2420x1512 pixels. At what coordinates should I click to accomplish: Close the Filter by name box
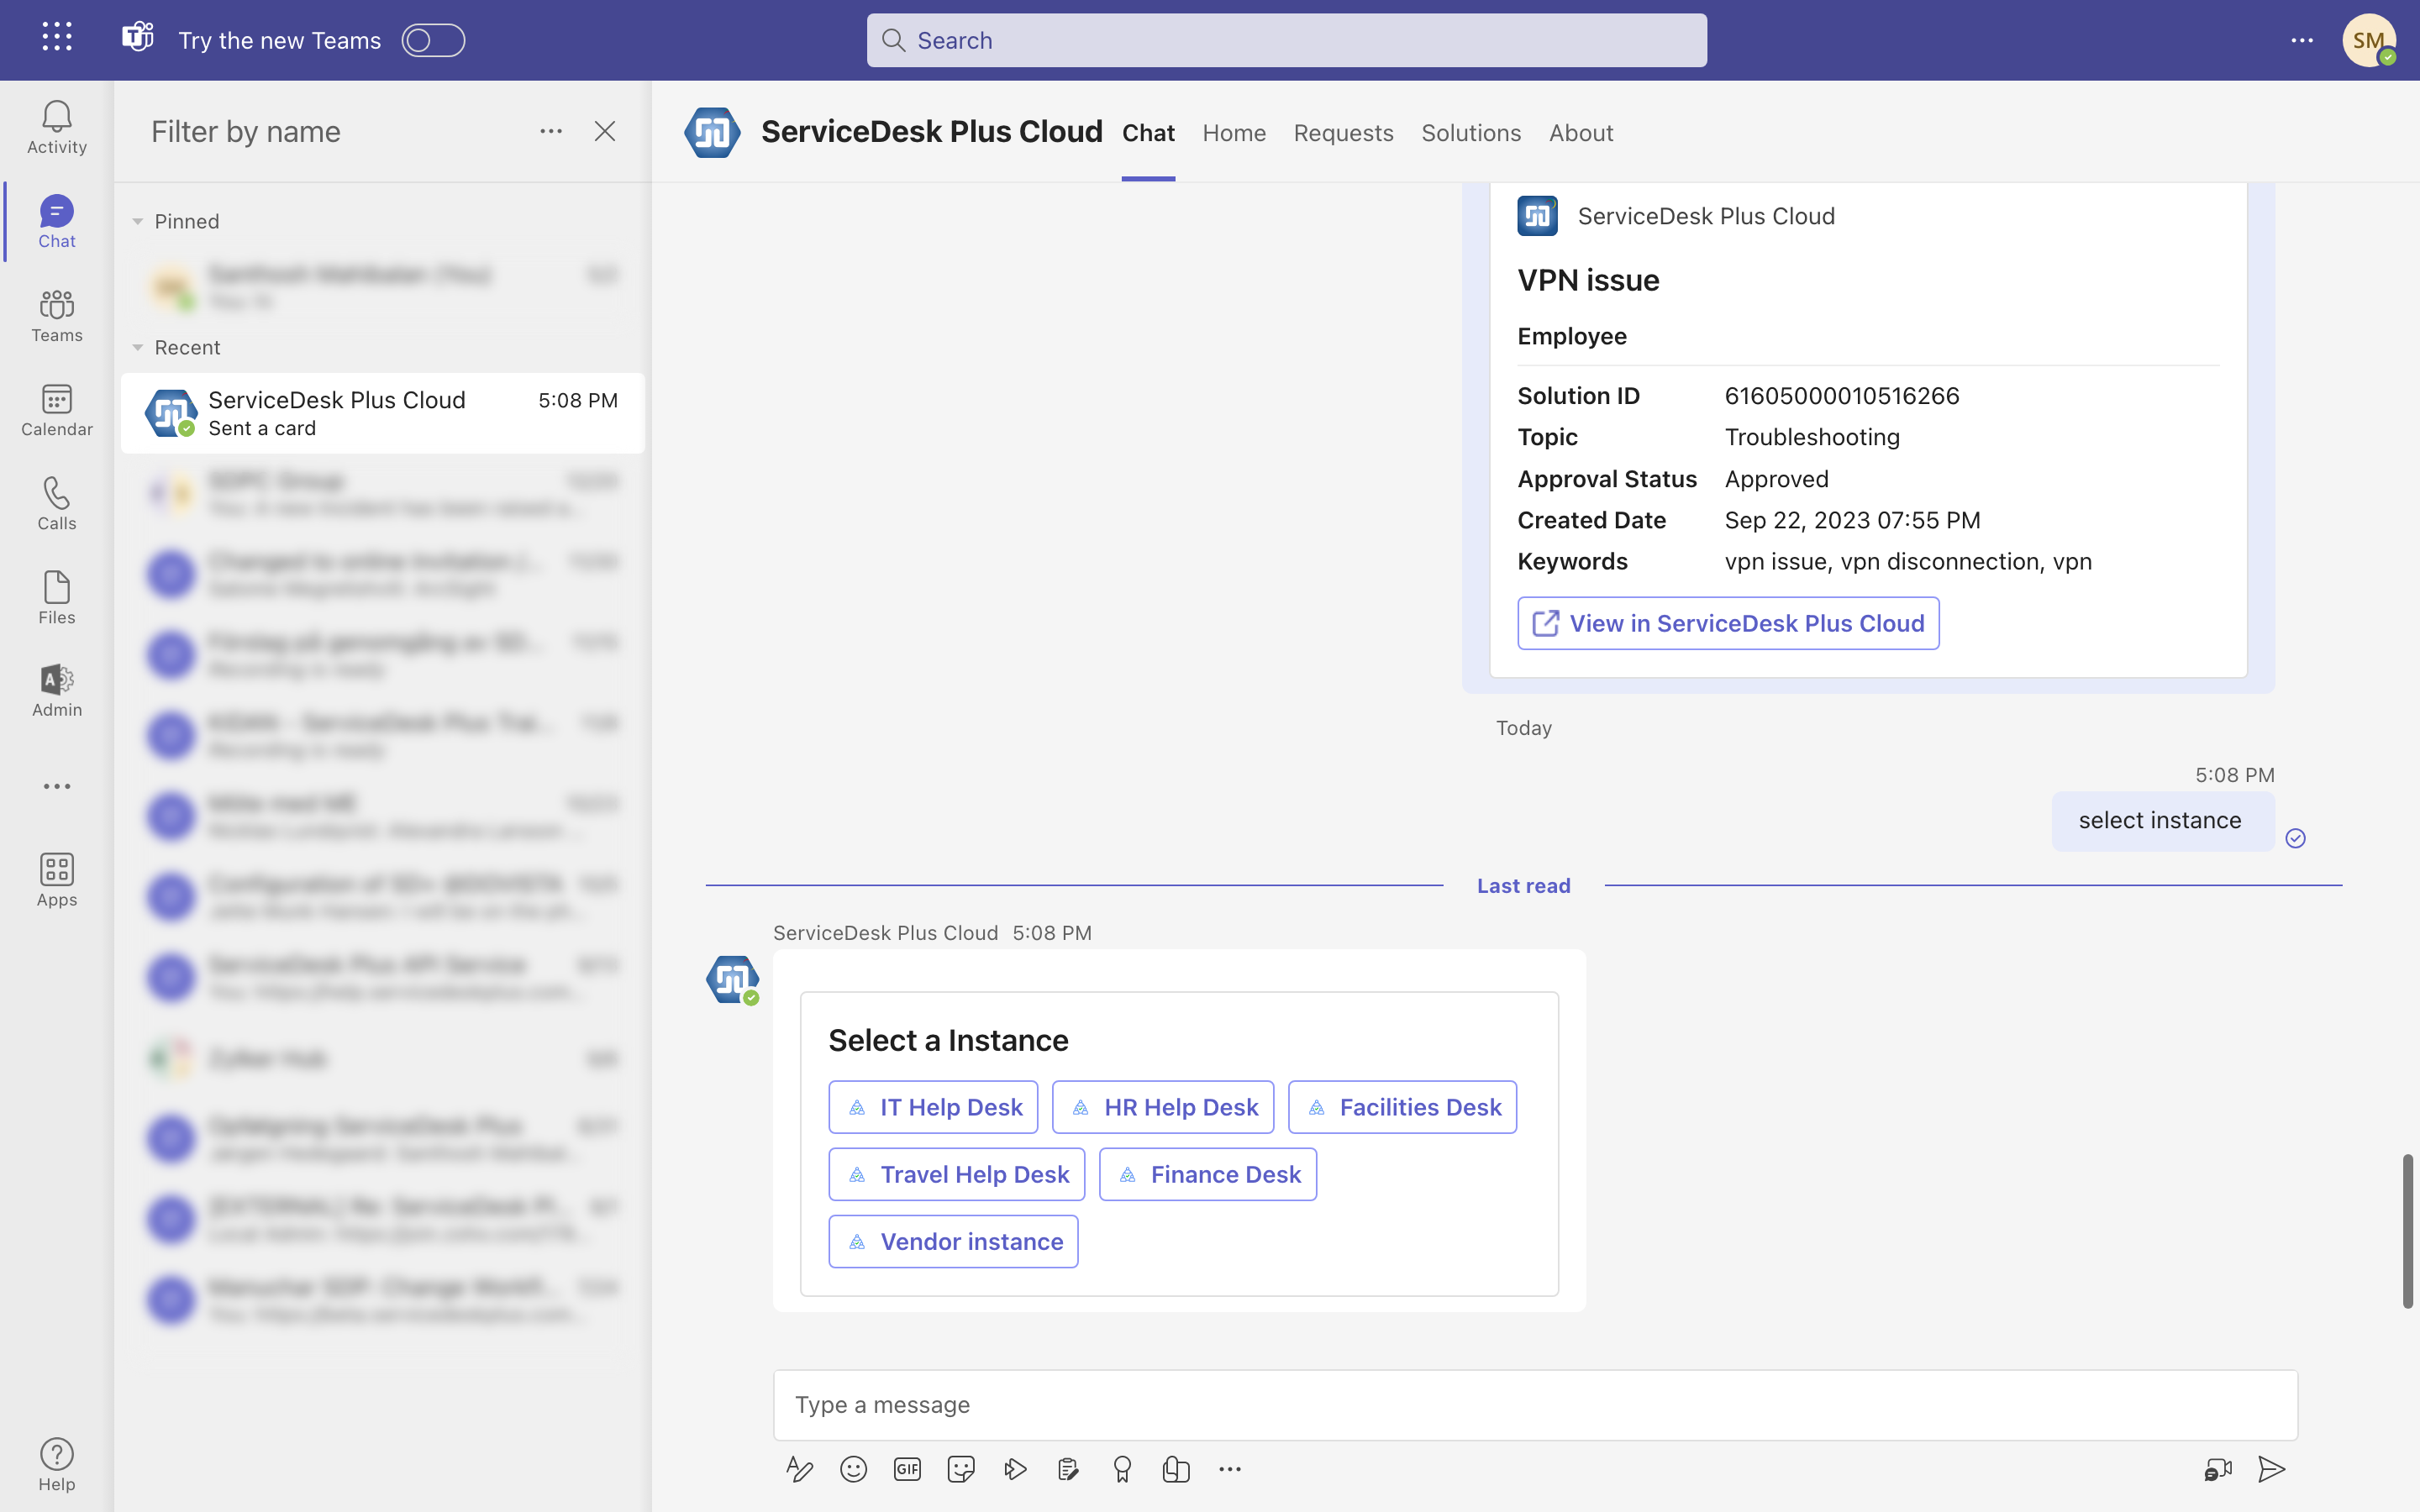point(604,131)
